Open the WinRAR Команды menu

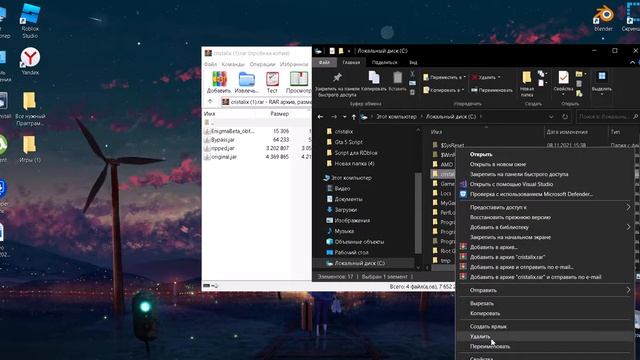point(233,64)
